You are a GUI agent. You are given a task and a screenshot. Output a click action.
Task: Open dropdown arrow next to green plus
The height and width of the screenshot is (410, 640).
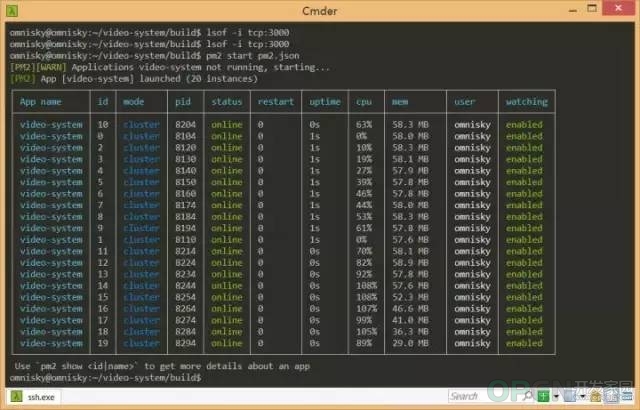point(556,396)
